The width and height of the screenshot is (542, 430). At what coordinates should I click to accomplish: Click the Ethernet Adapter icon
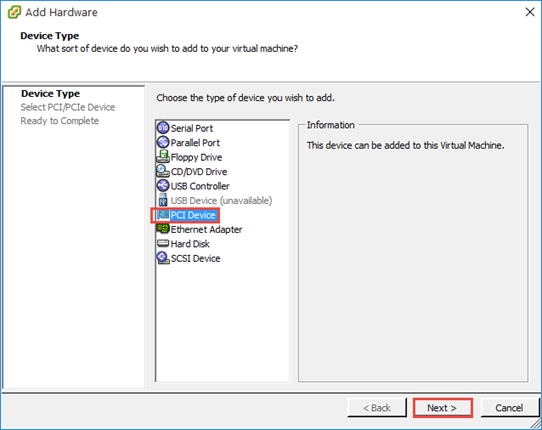[x=163, y=229]
